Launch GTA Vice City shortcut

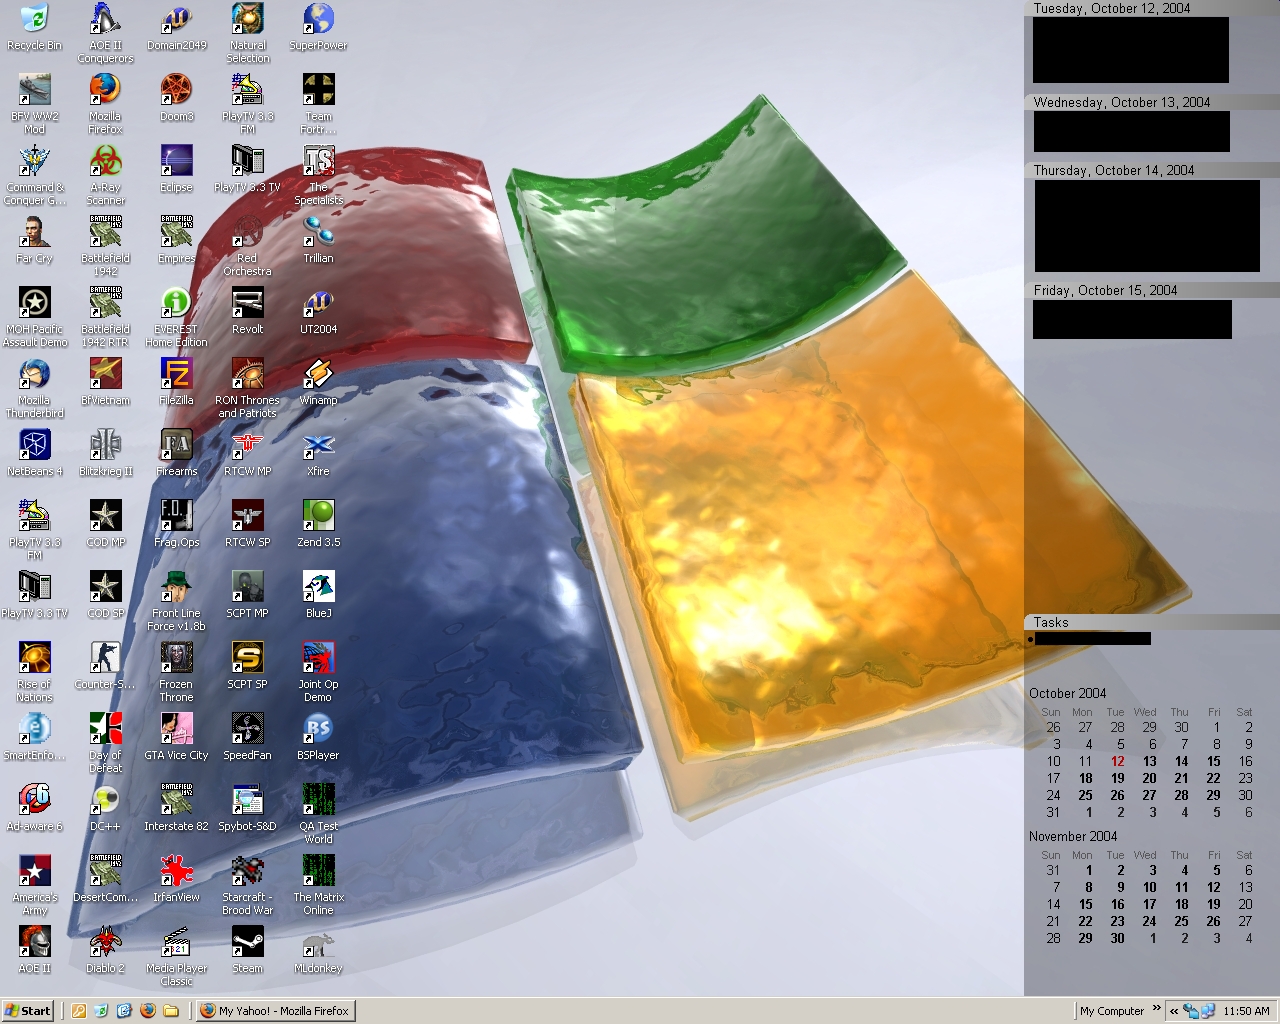click(x=176, y=737)
